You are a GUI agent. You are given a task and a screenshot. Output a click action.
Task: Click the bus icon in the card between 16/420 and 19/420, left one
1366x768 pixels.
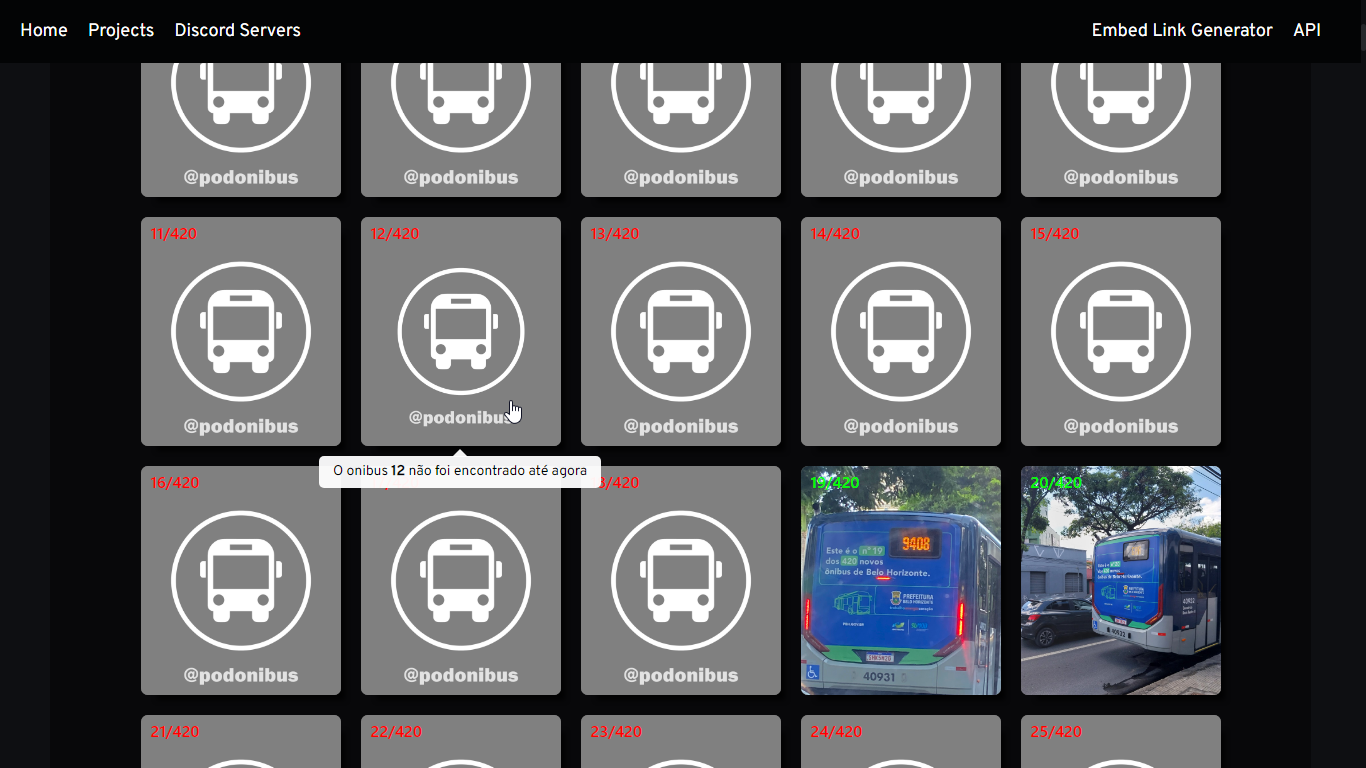point(461,580)
